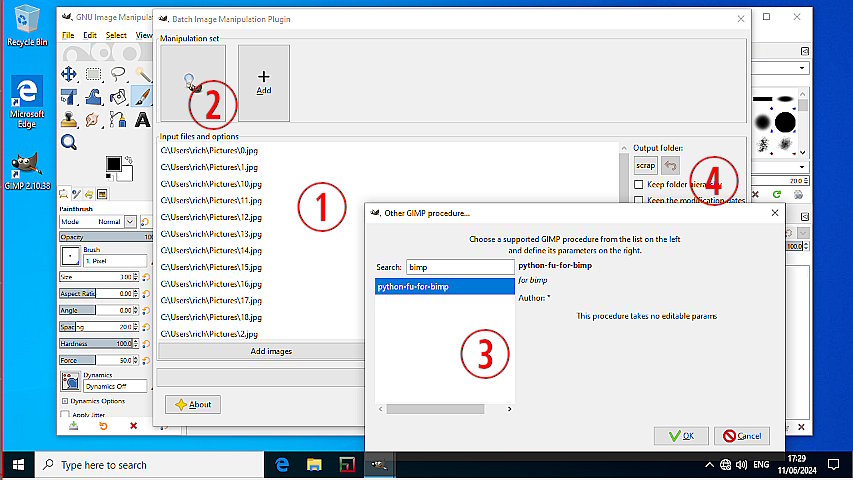Viewport: 853px width, 480px height.
Task: Confirm procedure with OK button
Action: coord(681,436)
